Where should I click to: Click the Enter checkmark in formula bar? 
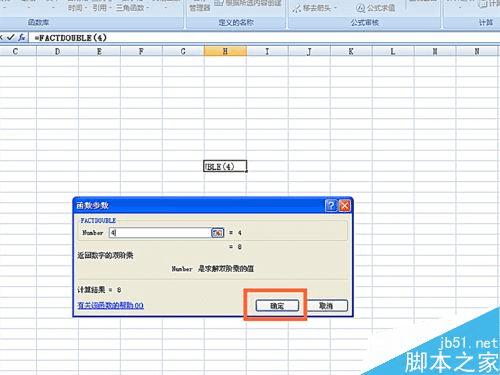(10, 37)
